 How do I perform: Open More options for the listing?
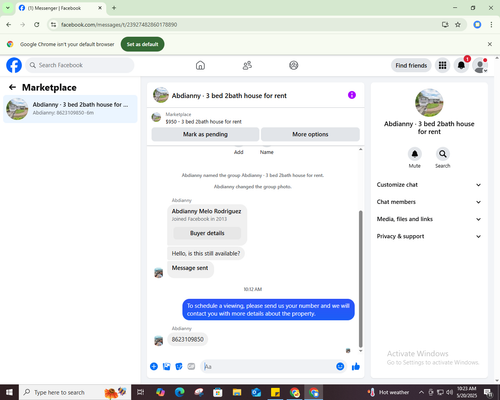(x=310, y=134)
